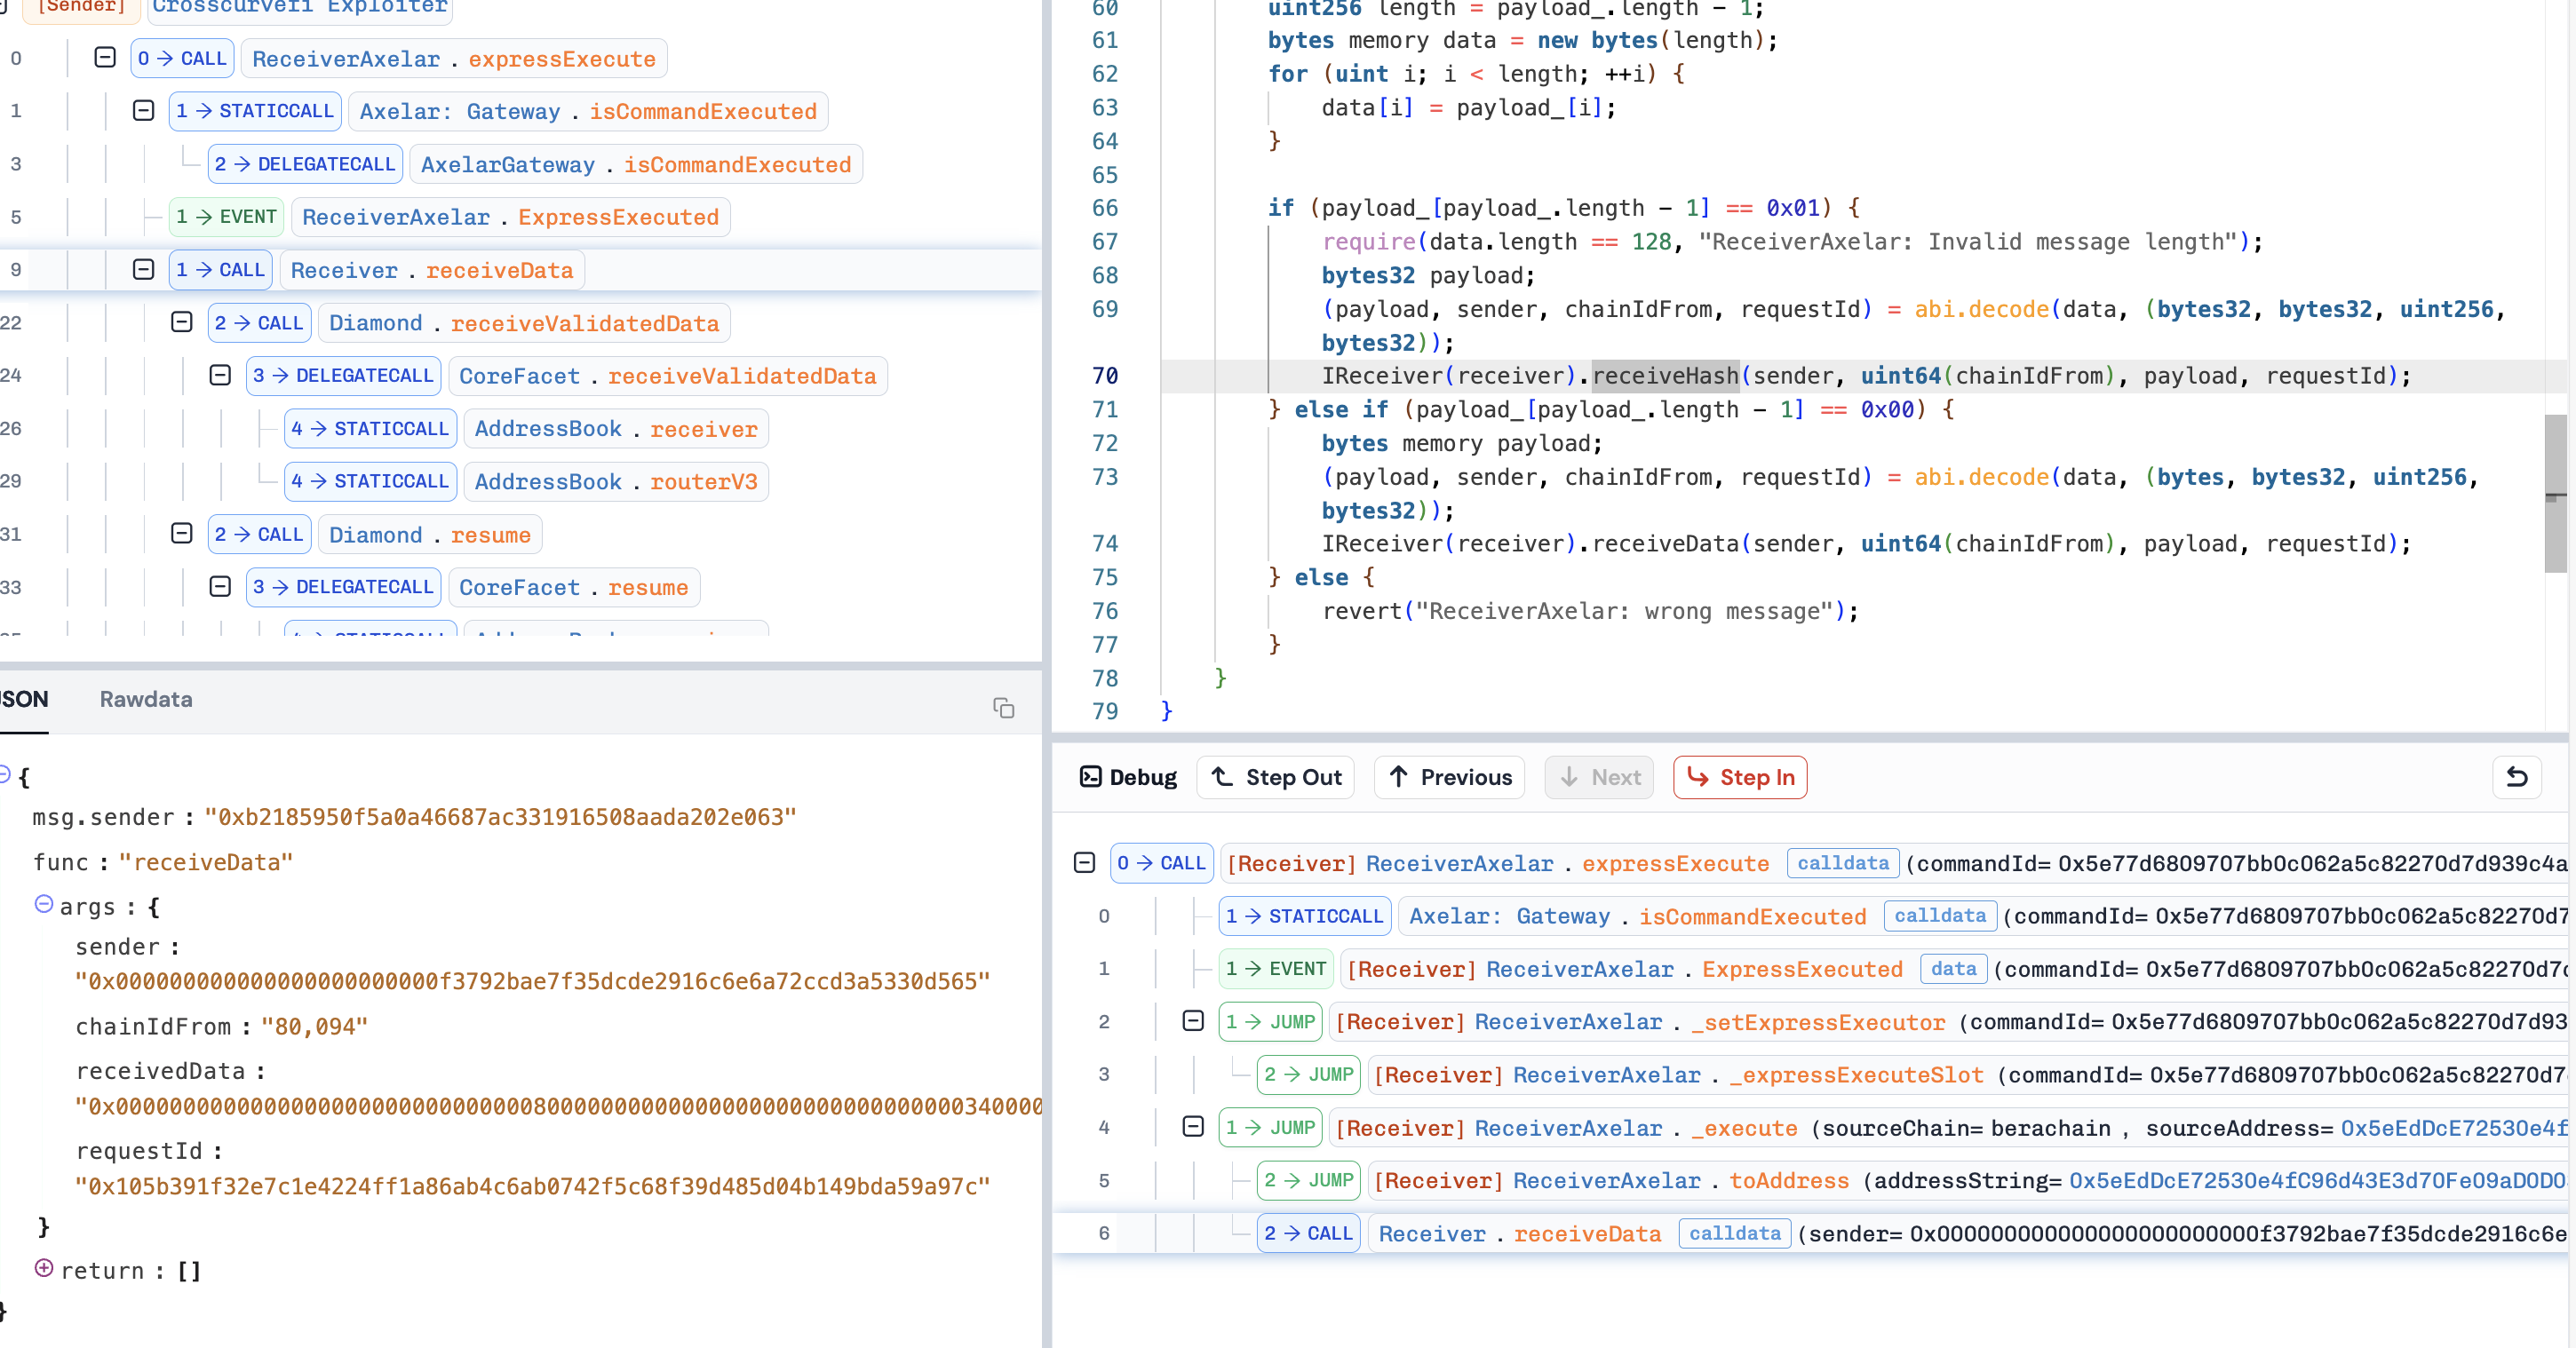Click the Step In button

1739,777
